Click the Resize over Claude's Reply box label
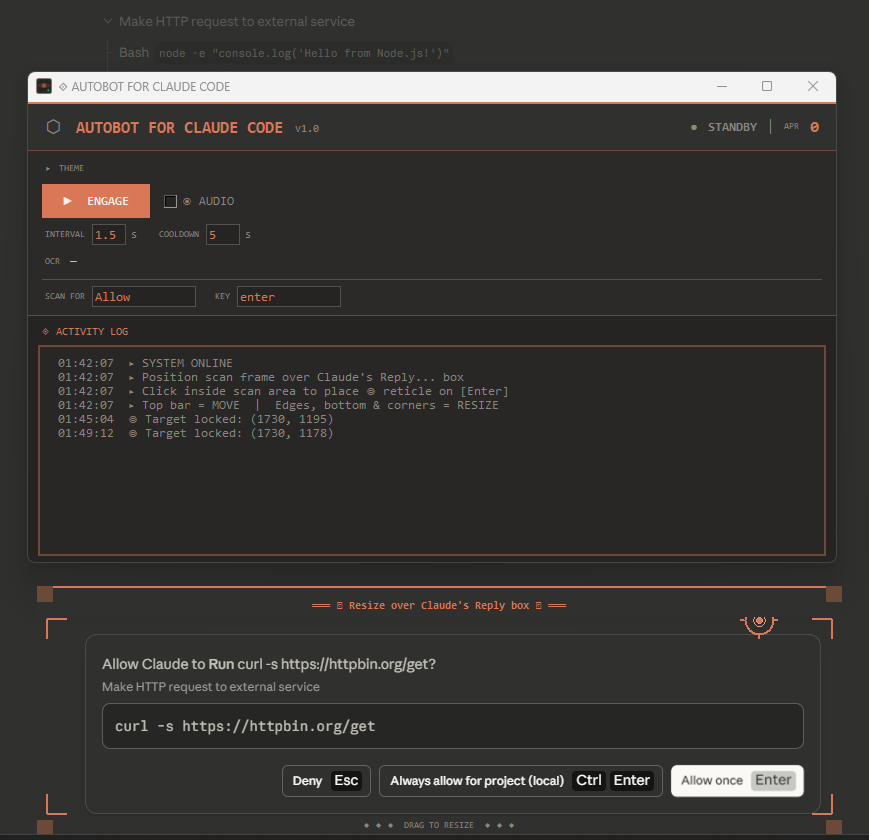This screenshot has width=869, height=840. (x=439, y=605)
